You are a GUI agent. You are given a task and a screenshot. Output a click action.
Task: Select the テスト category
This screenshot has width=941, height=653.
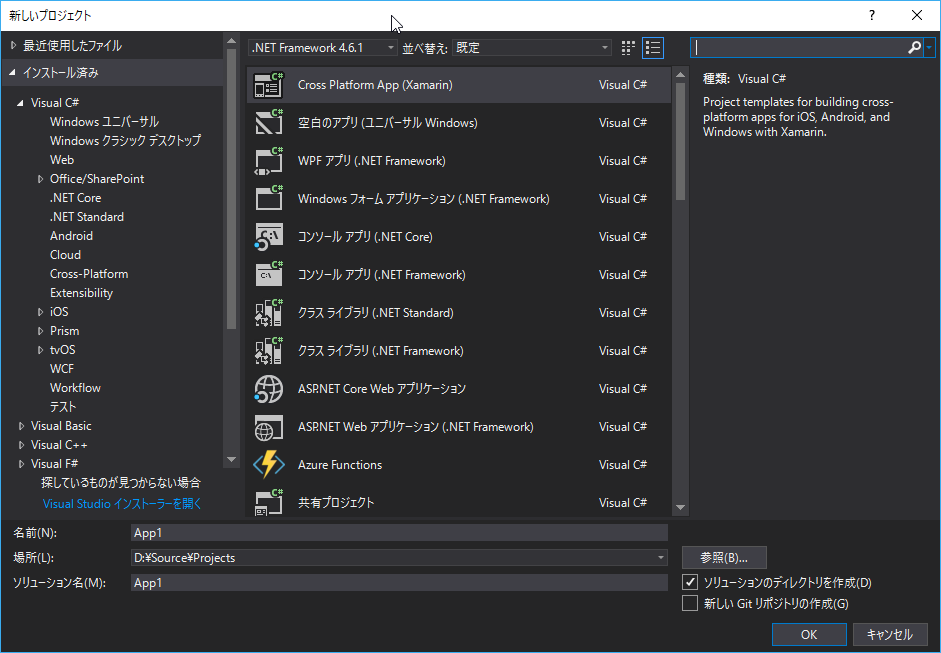tap(63, 407)
